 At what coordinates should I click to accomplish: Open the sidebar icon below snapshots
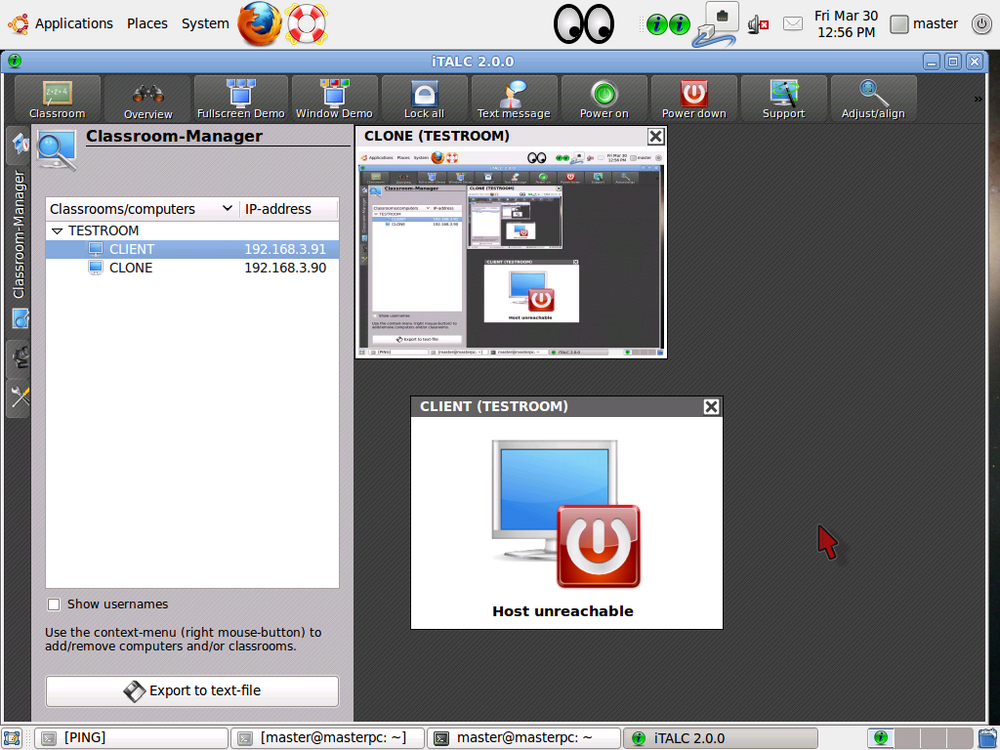tap(18, 359)
